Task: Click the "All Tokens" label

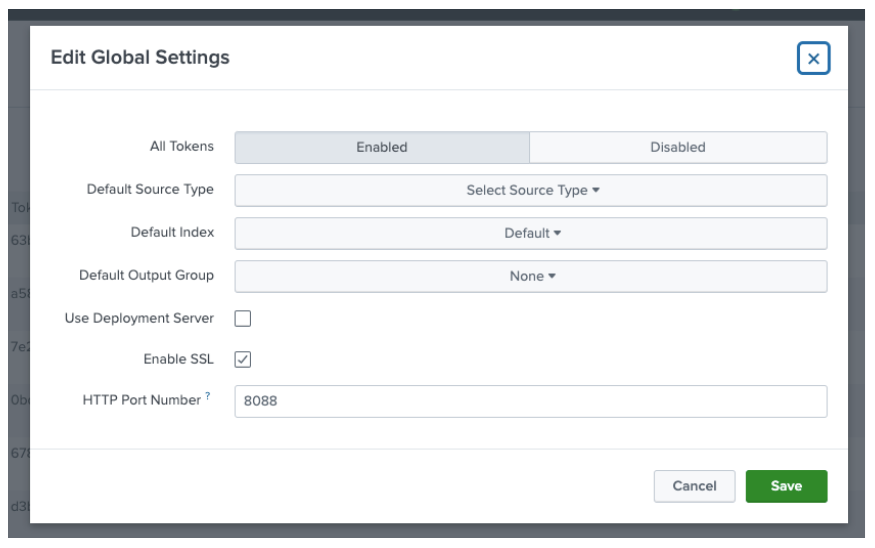Action: pyautogui.click(x=181, y=146)
